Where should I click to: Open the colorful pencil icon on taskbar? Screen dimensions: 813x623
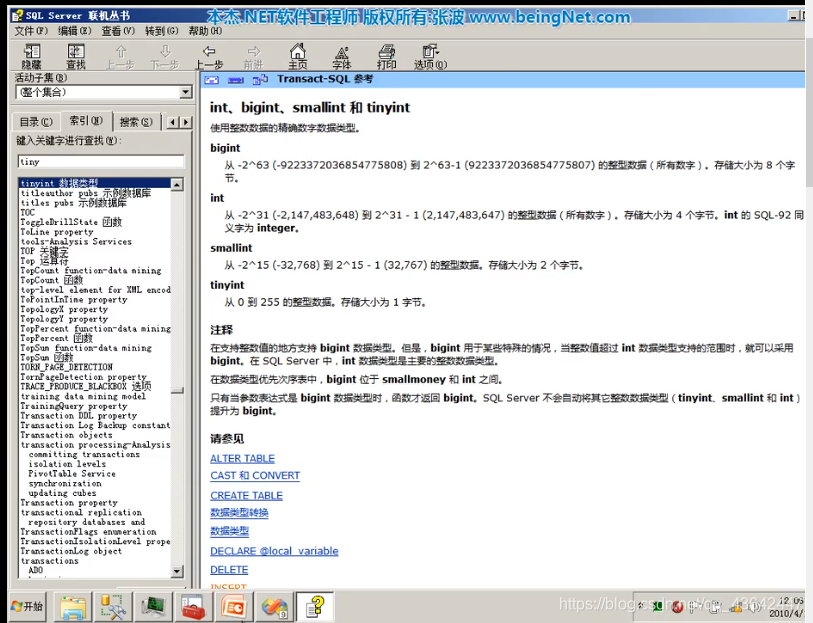tap(274, 606)
